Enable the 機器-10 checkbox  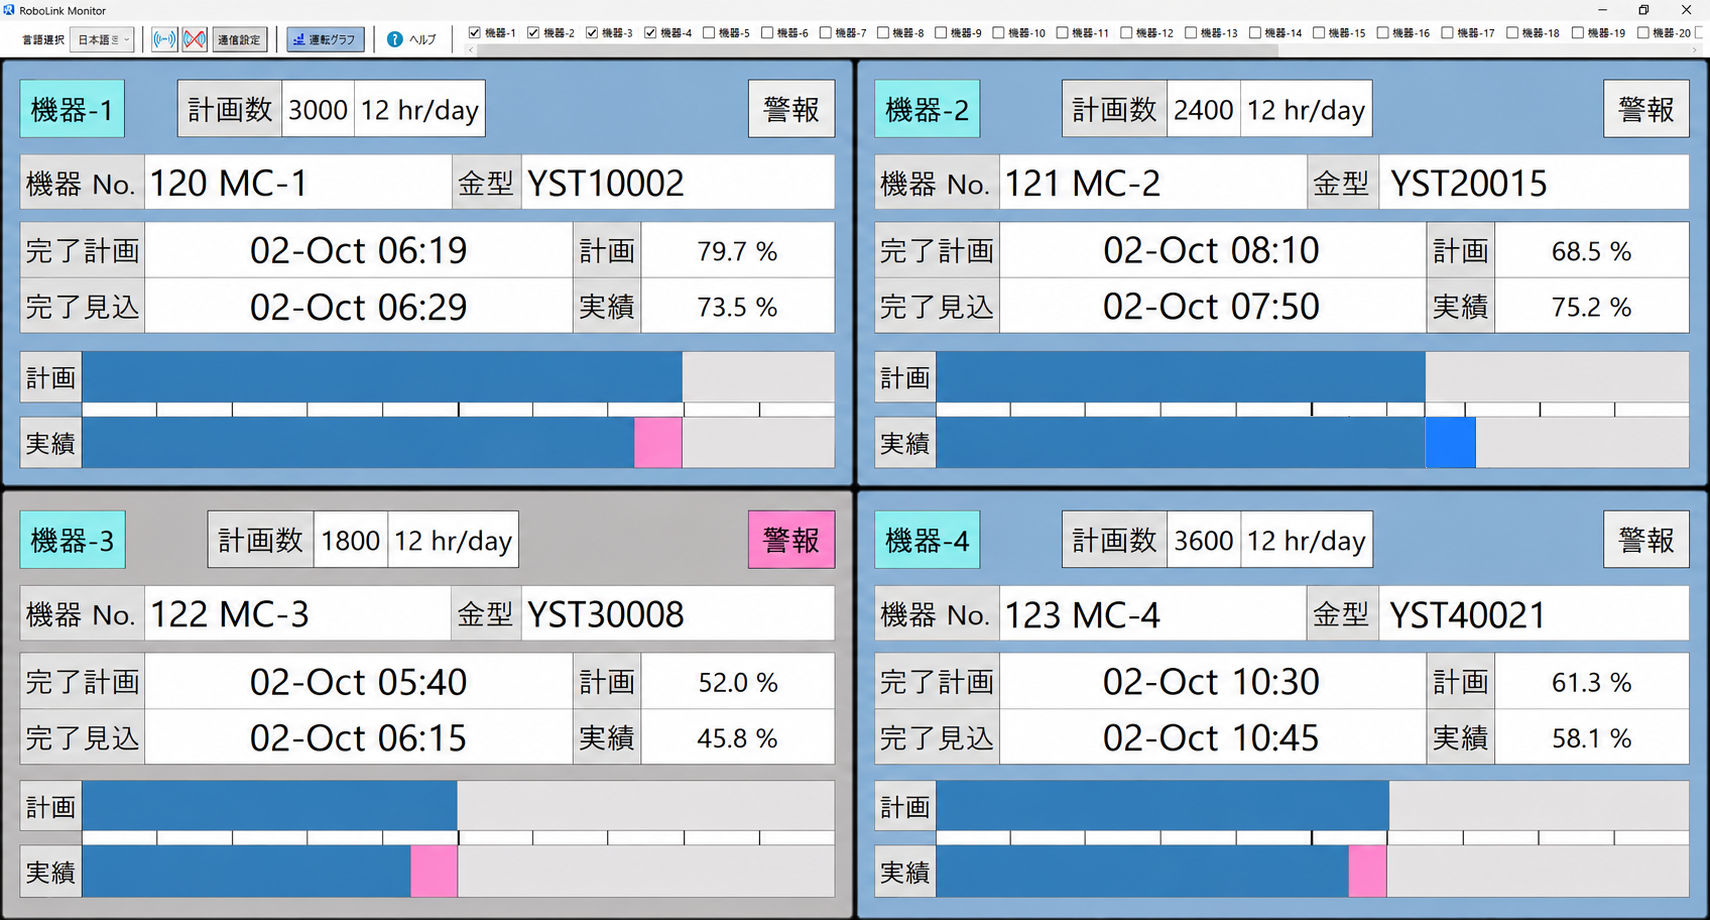[998, 33]
